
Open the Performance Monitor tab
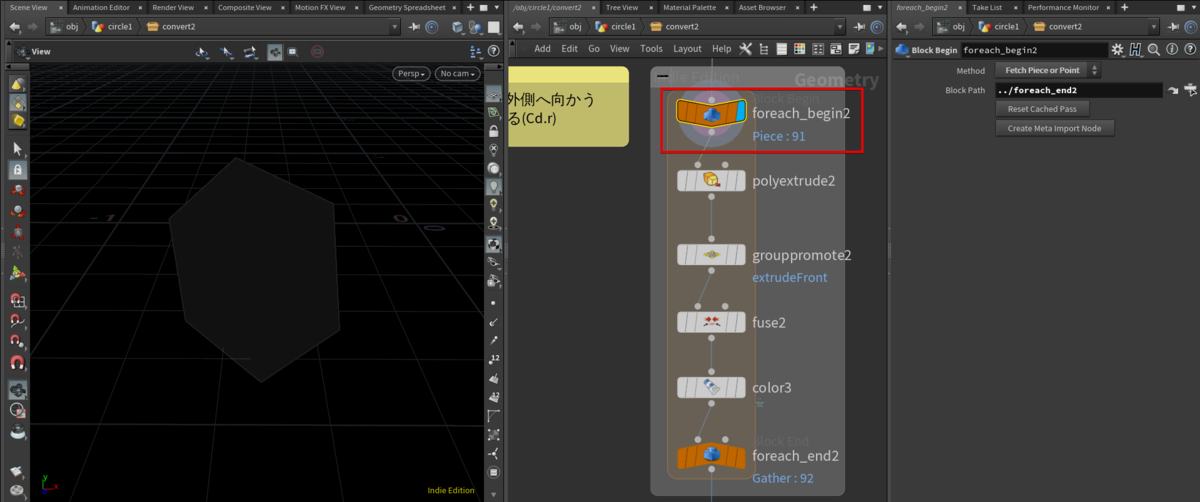pos(1063,7)
